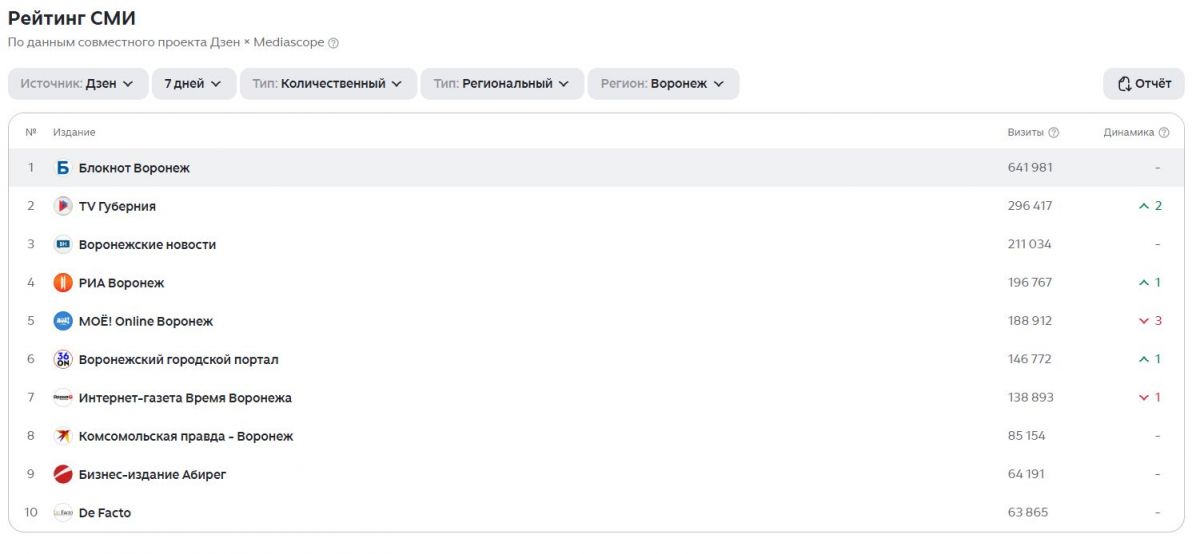
Task: Click up 1 dynamics for Воронежский городской портал
Action: click(x=1150, y=359)
